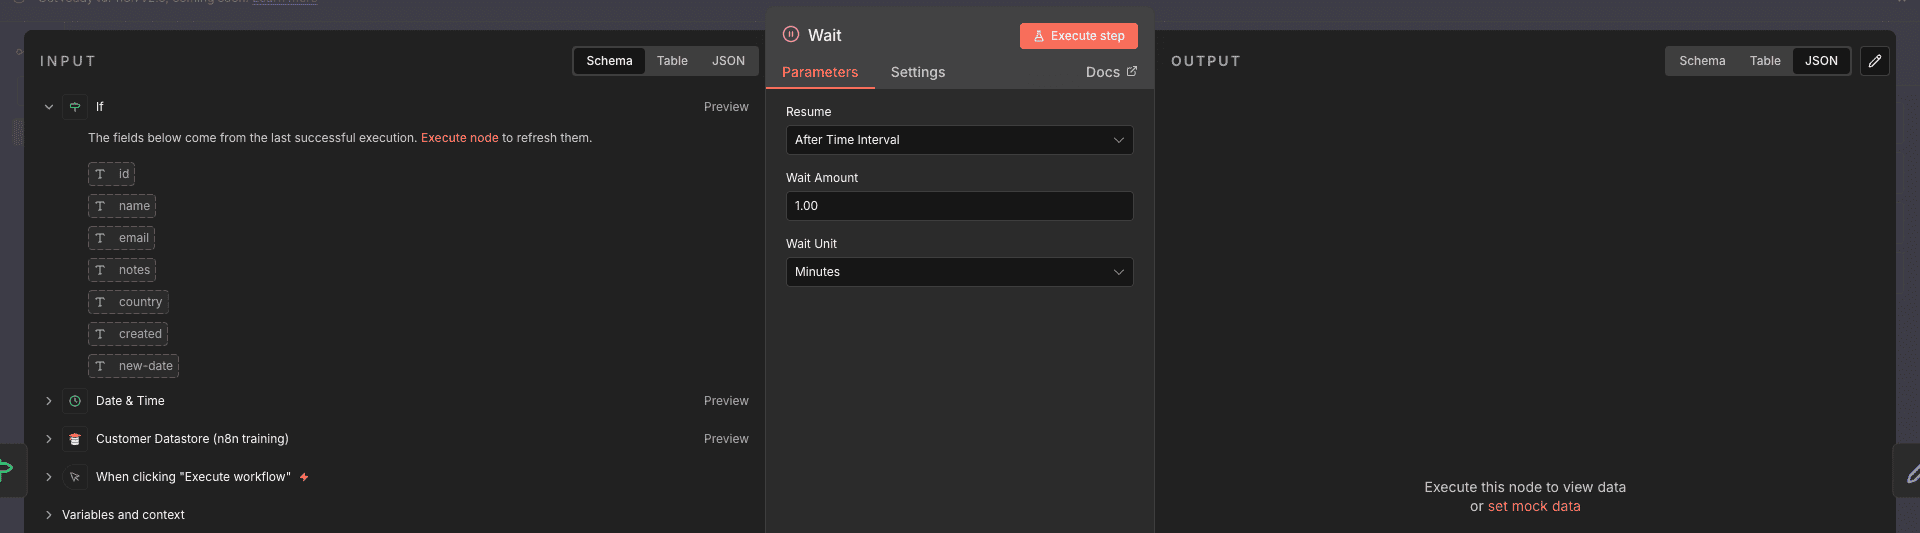
Task: Switch output view to Schema
Action: coord(1702,61)
